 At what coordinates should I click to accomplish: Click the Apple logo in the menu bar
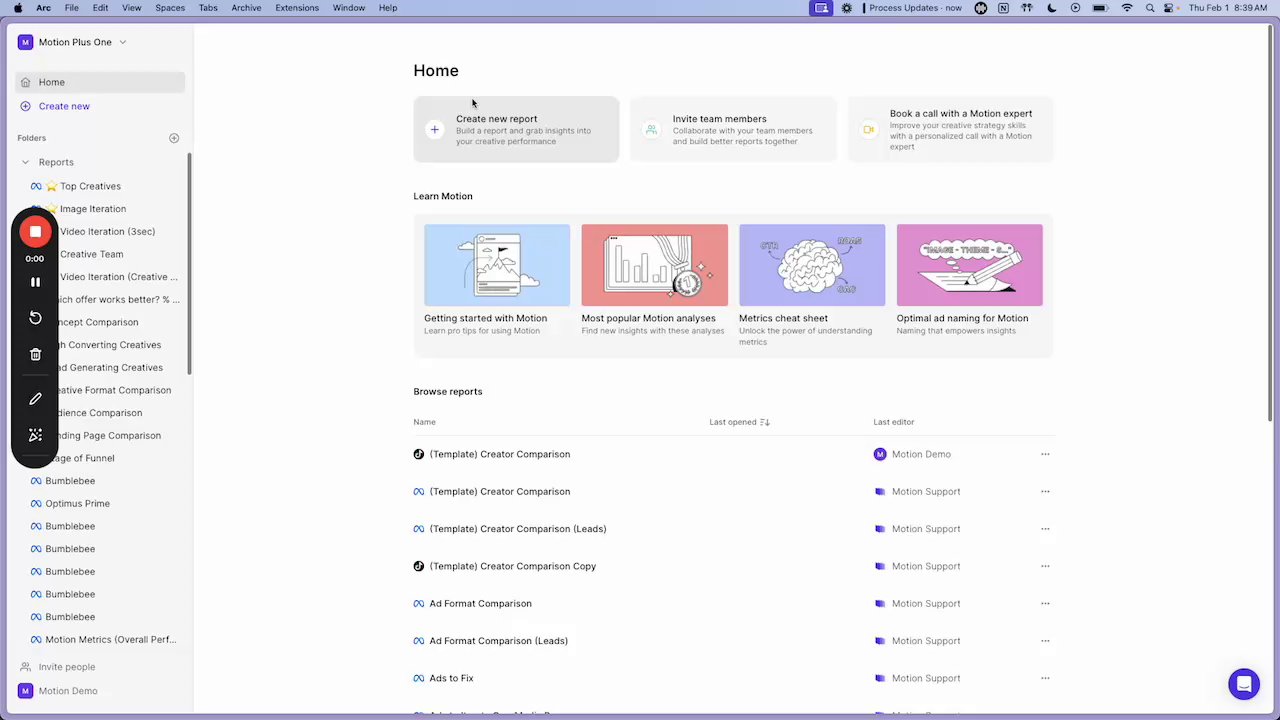pyautogui.click(x=17, y=8)
